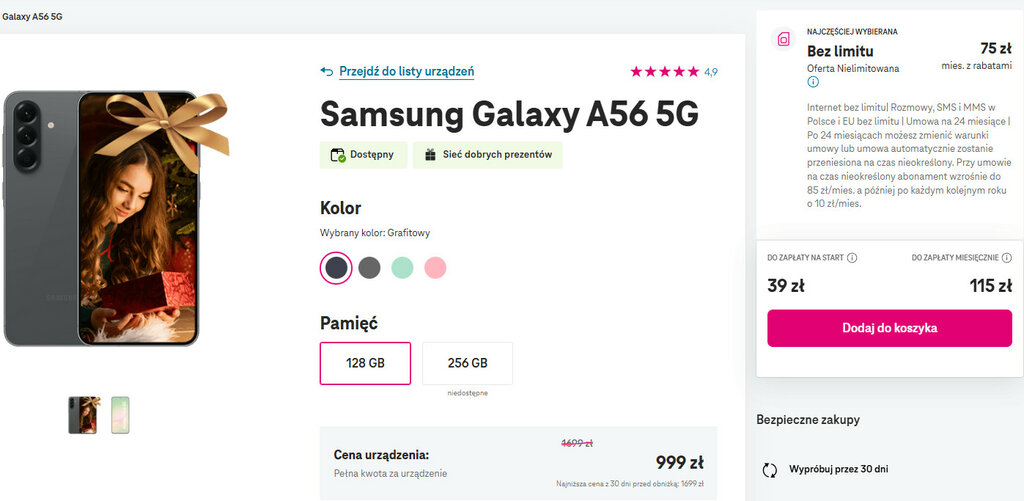Select the 256 GB memory option

467,363
